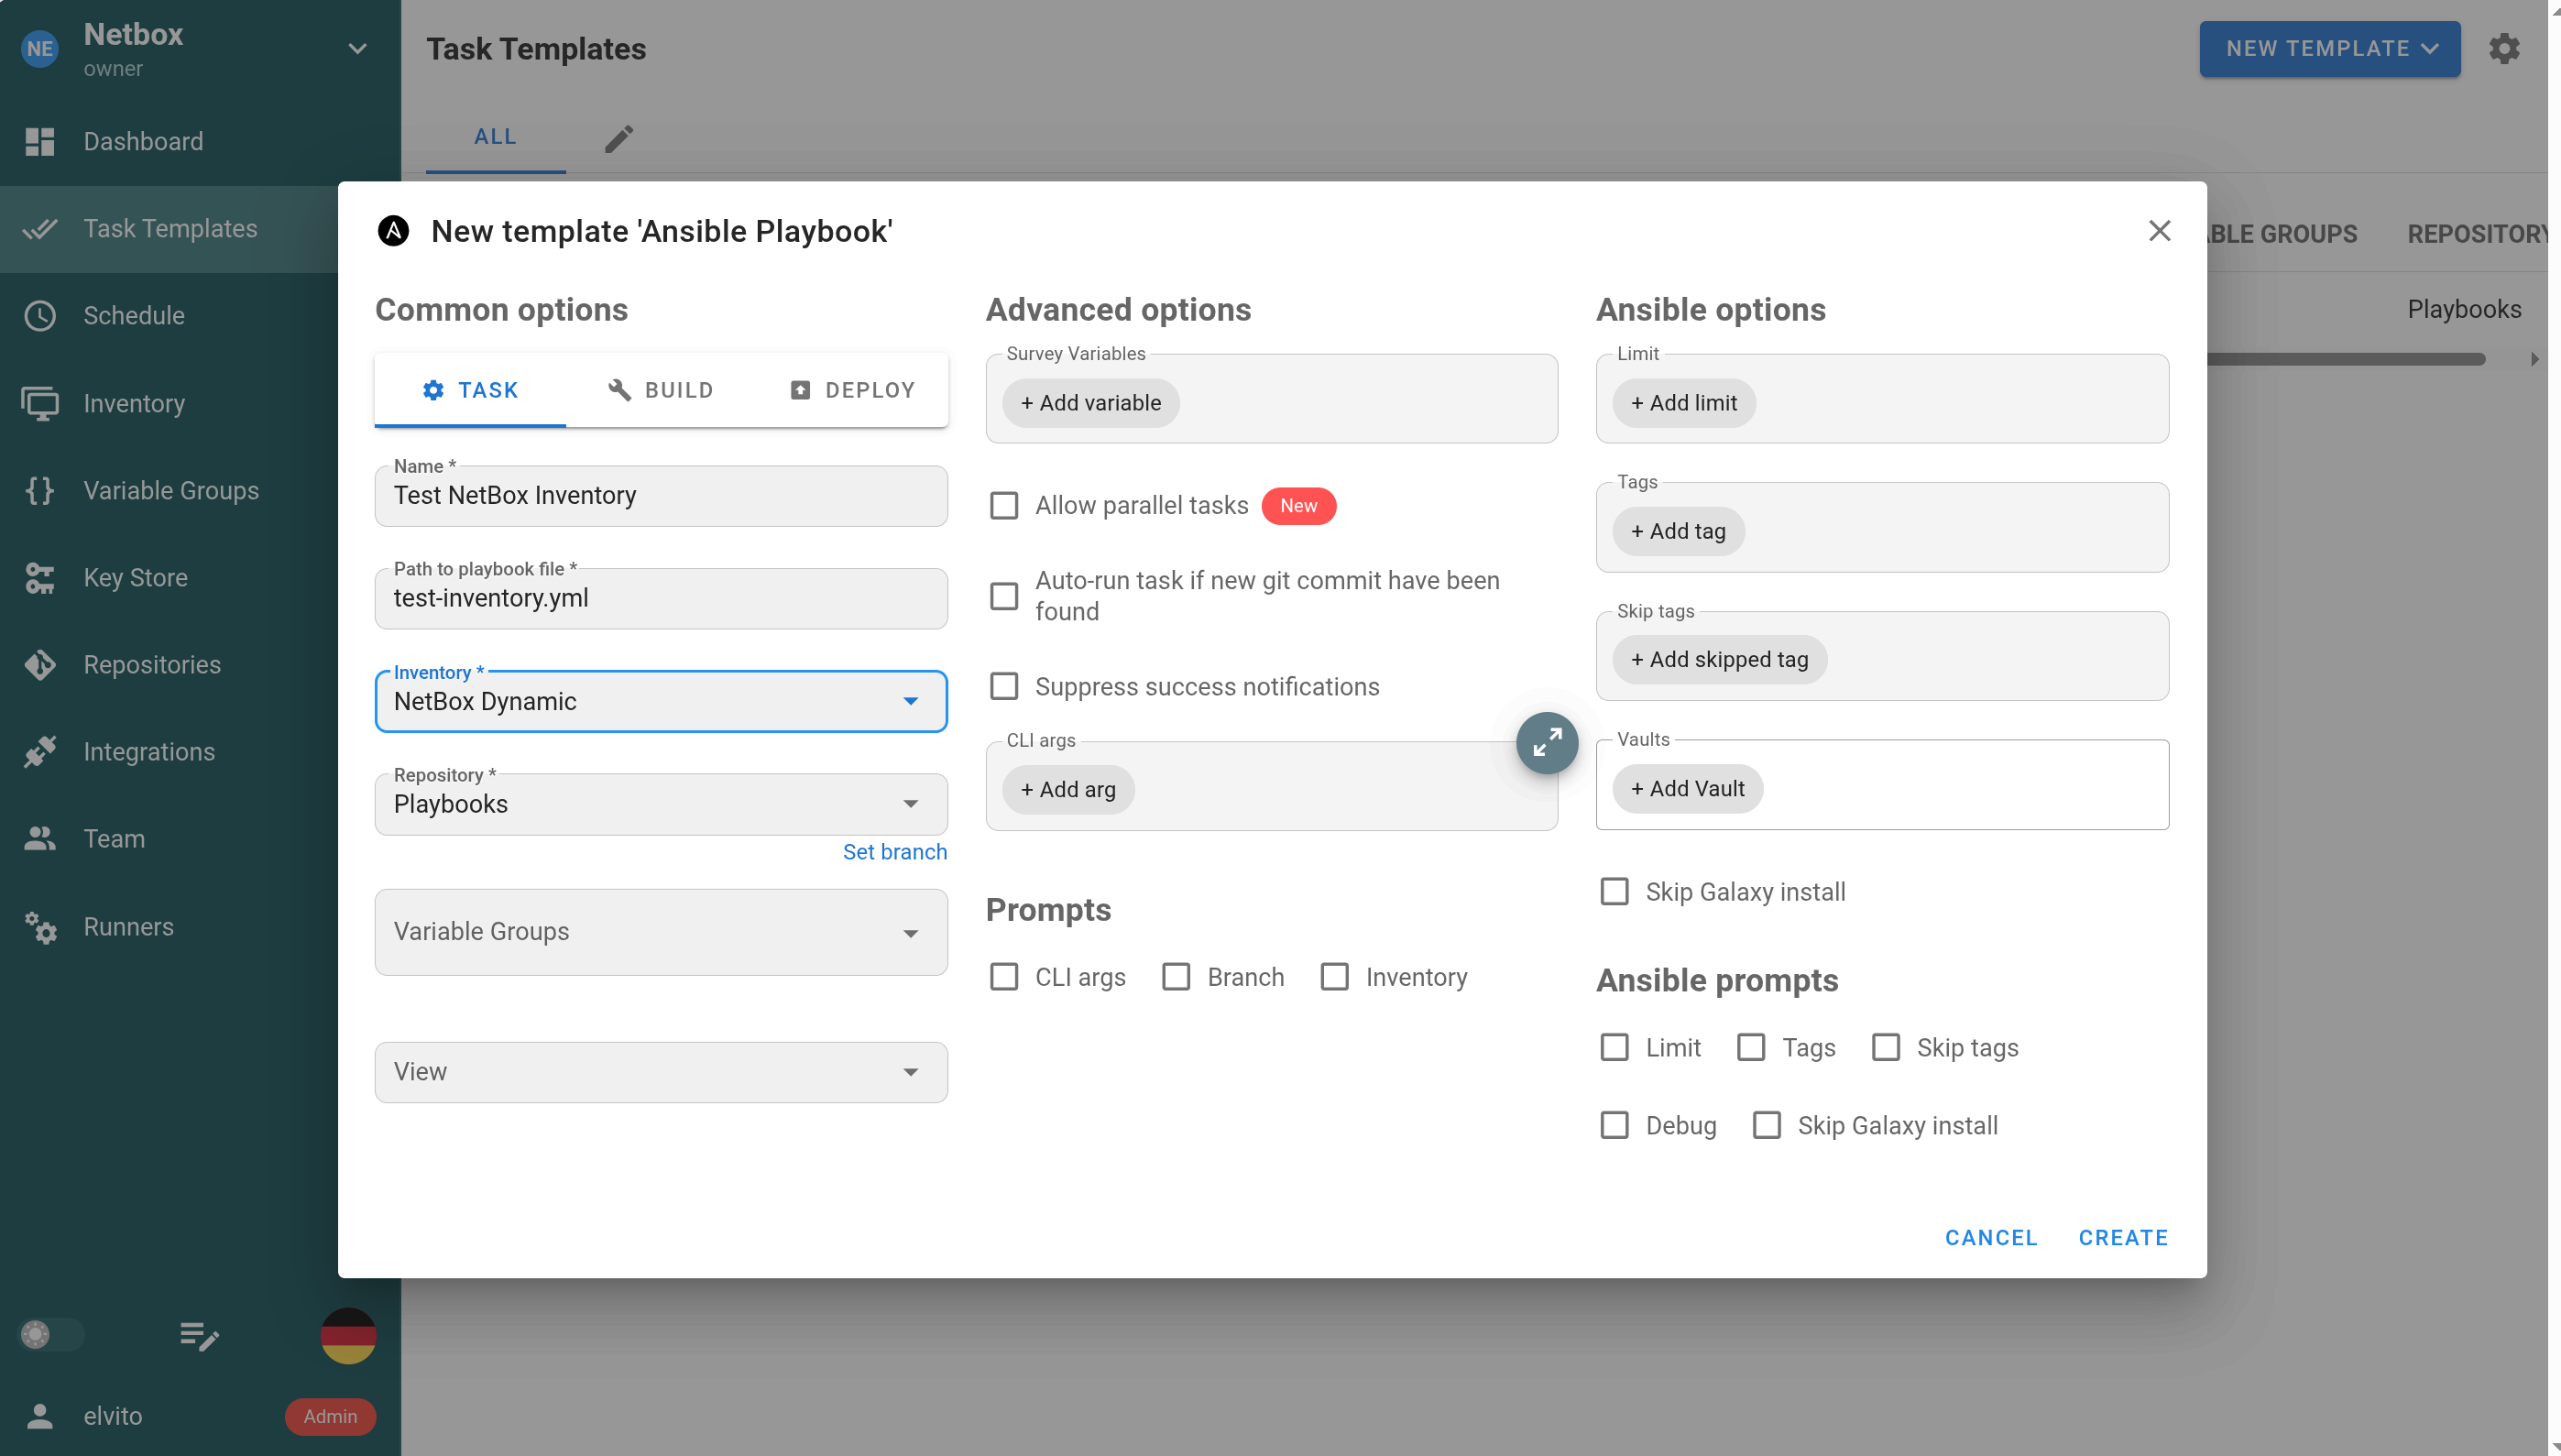Click the Admin badge next to elvito
Screen dimensions: 2561x1456
click(330, 1416)
